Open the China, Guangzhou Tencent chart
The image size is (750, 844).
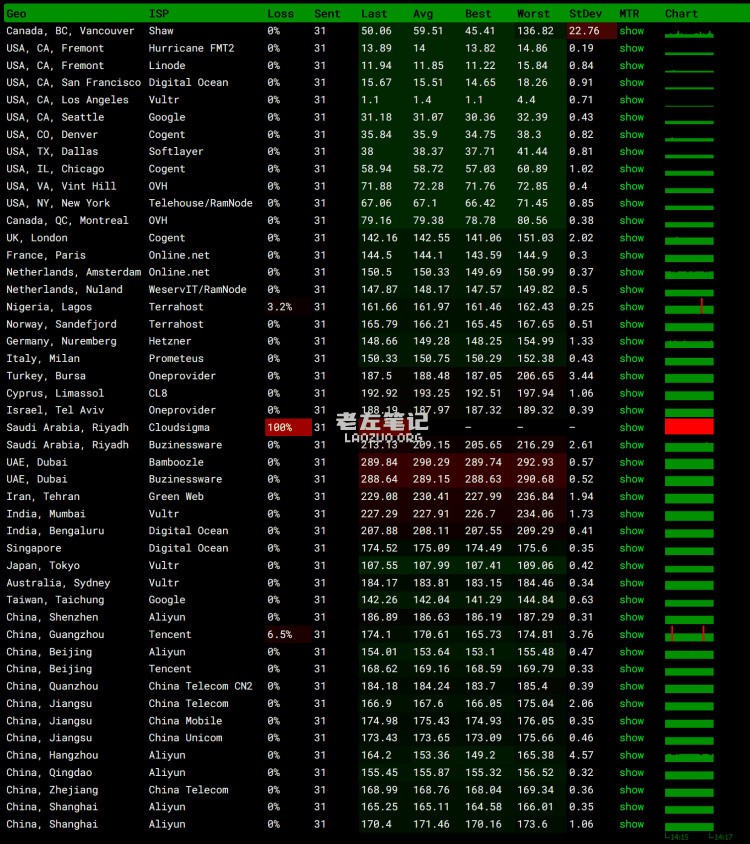(x=689, y=634)
